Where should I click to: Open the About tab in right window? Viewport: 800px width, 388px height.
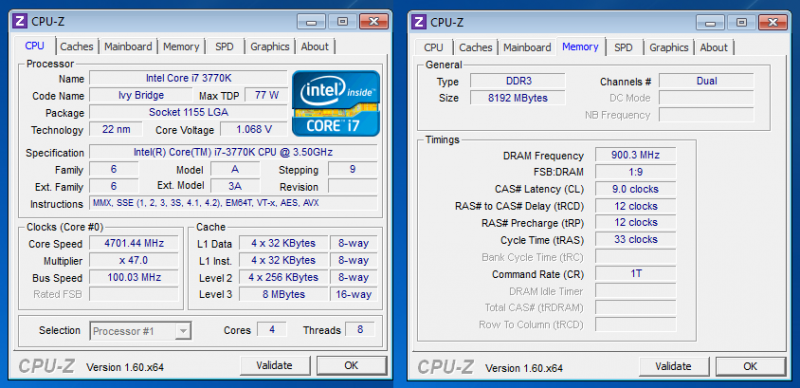click(x=714, y=47)
